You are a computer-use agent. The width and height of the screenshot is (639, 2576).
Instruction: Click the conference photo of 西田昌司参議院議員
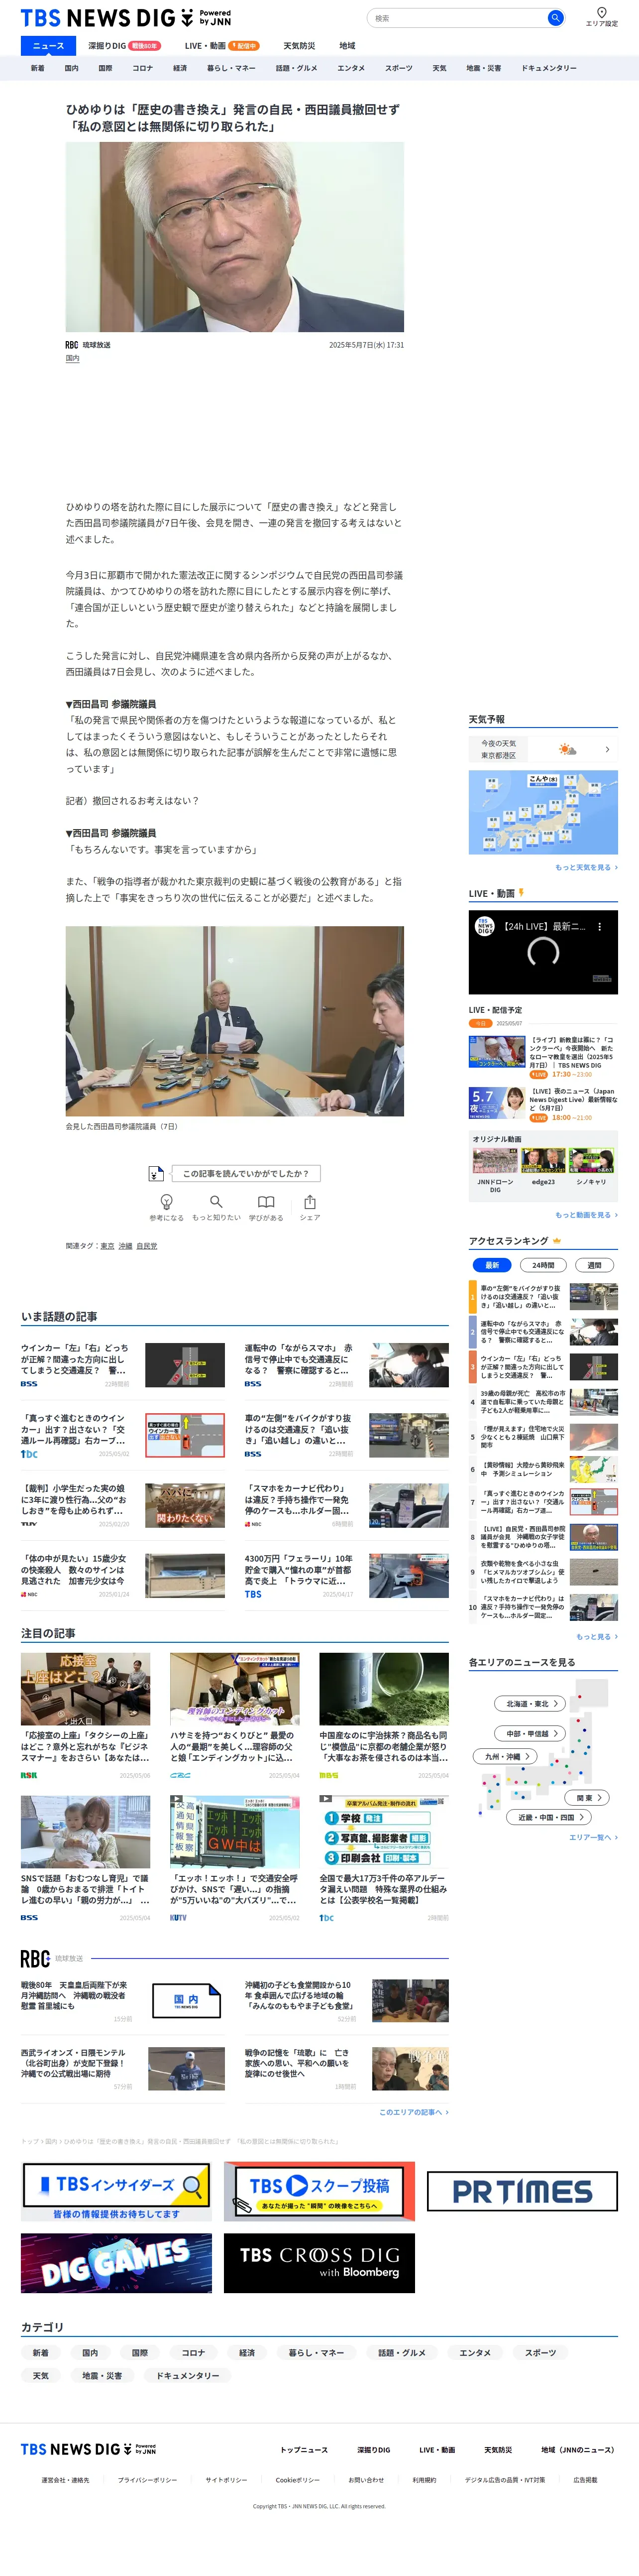[x=235, y=1021]
